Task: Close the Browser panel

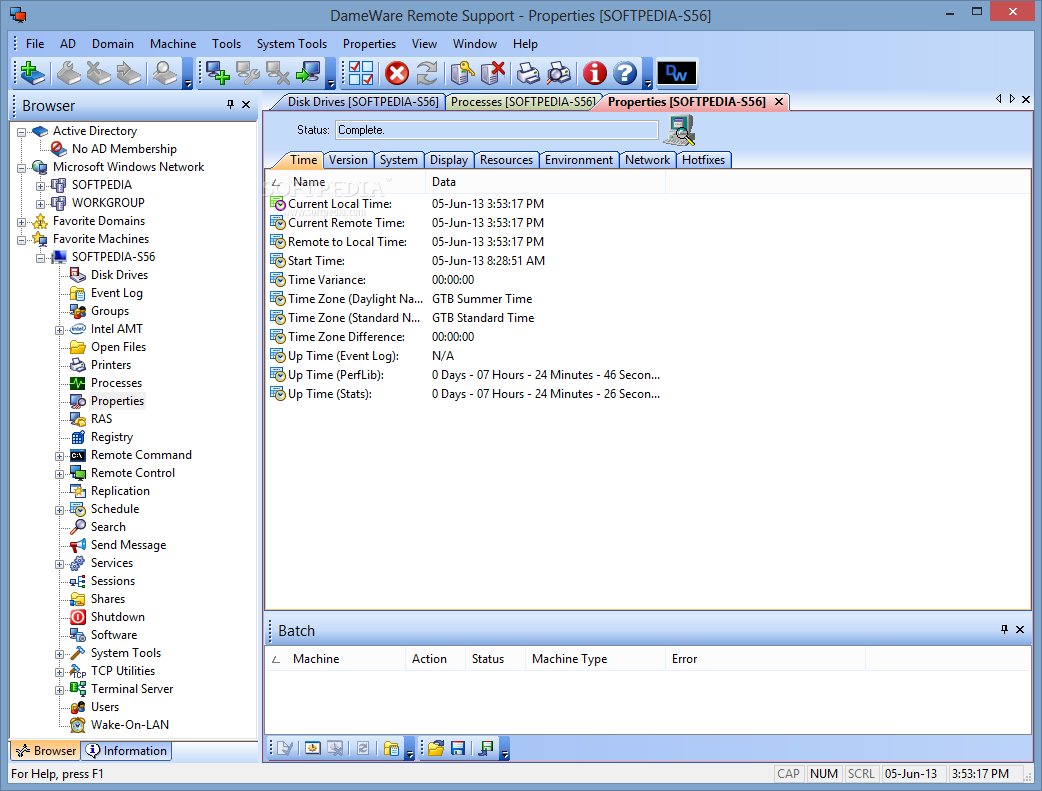Action: (x=246, y=104)
